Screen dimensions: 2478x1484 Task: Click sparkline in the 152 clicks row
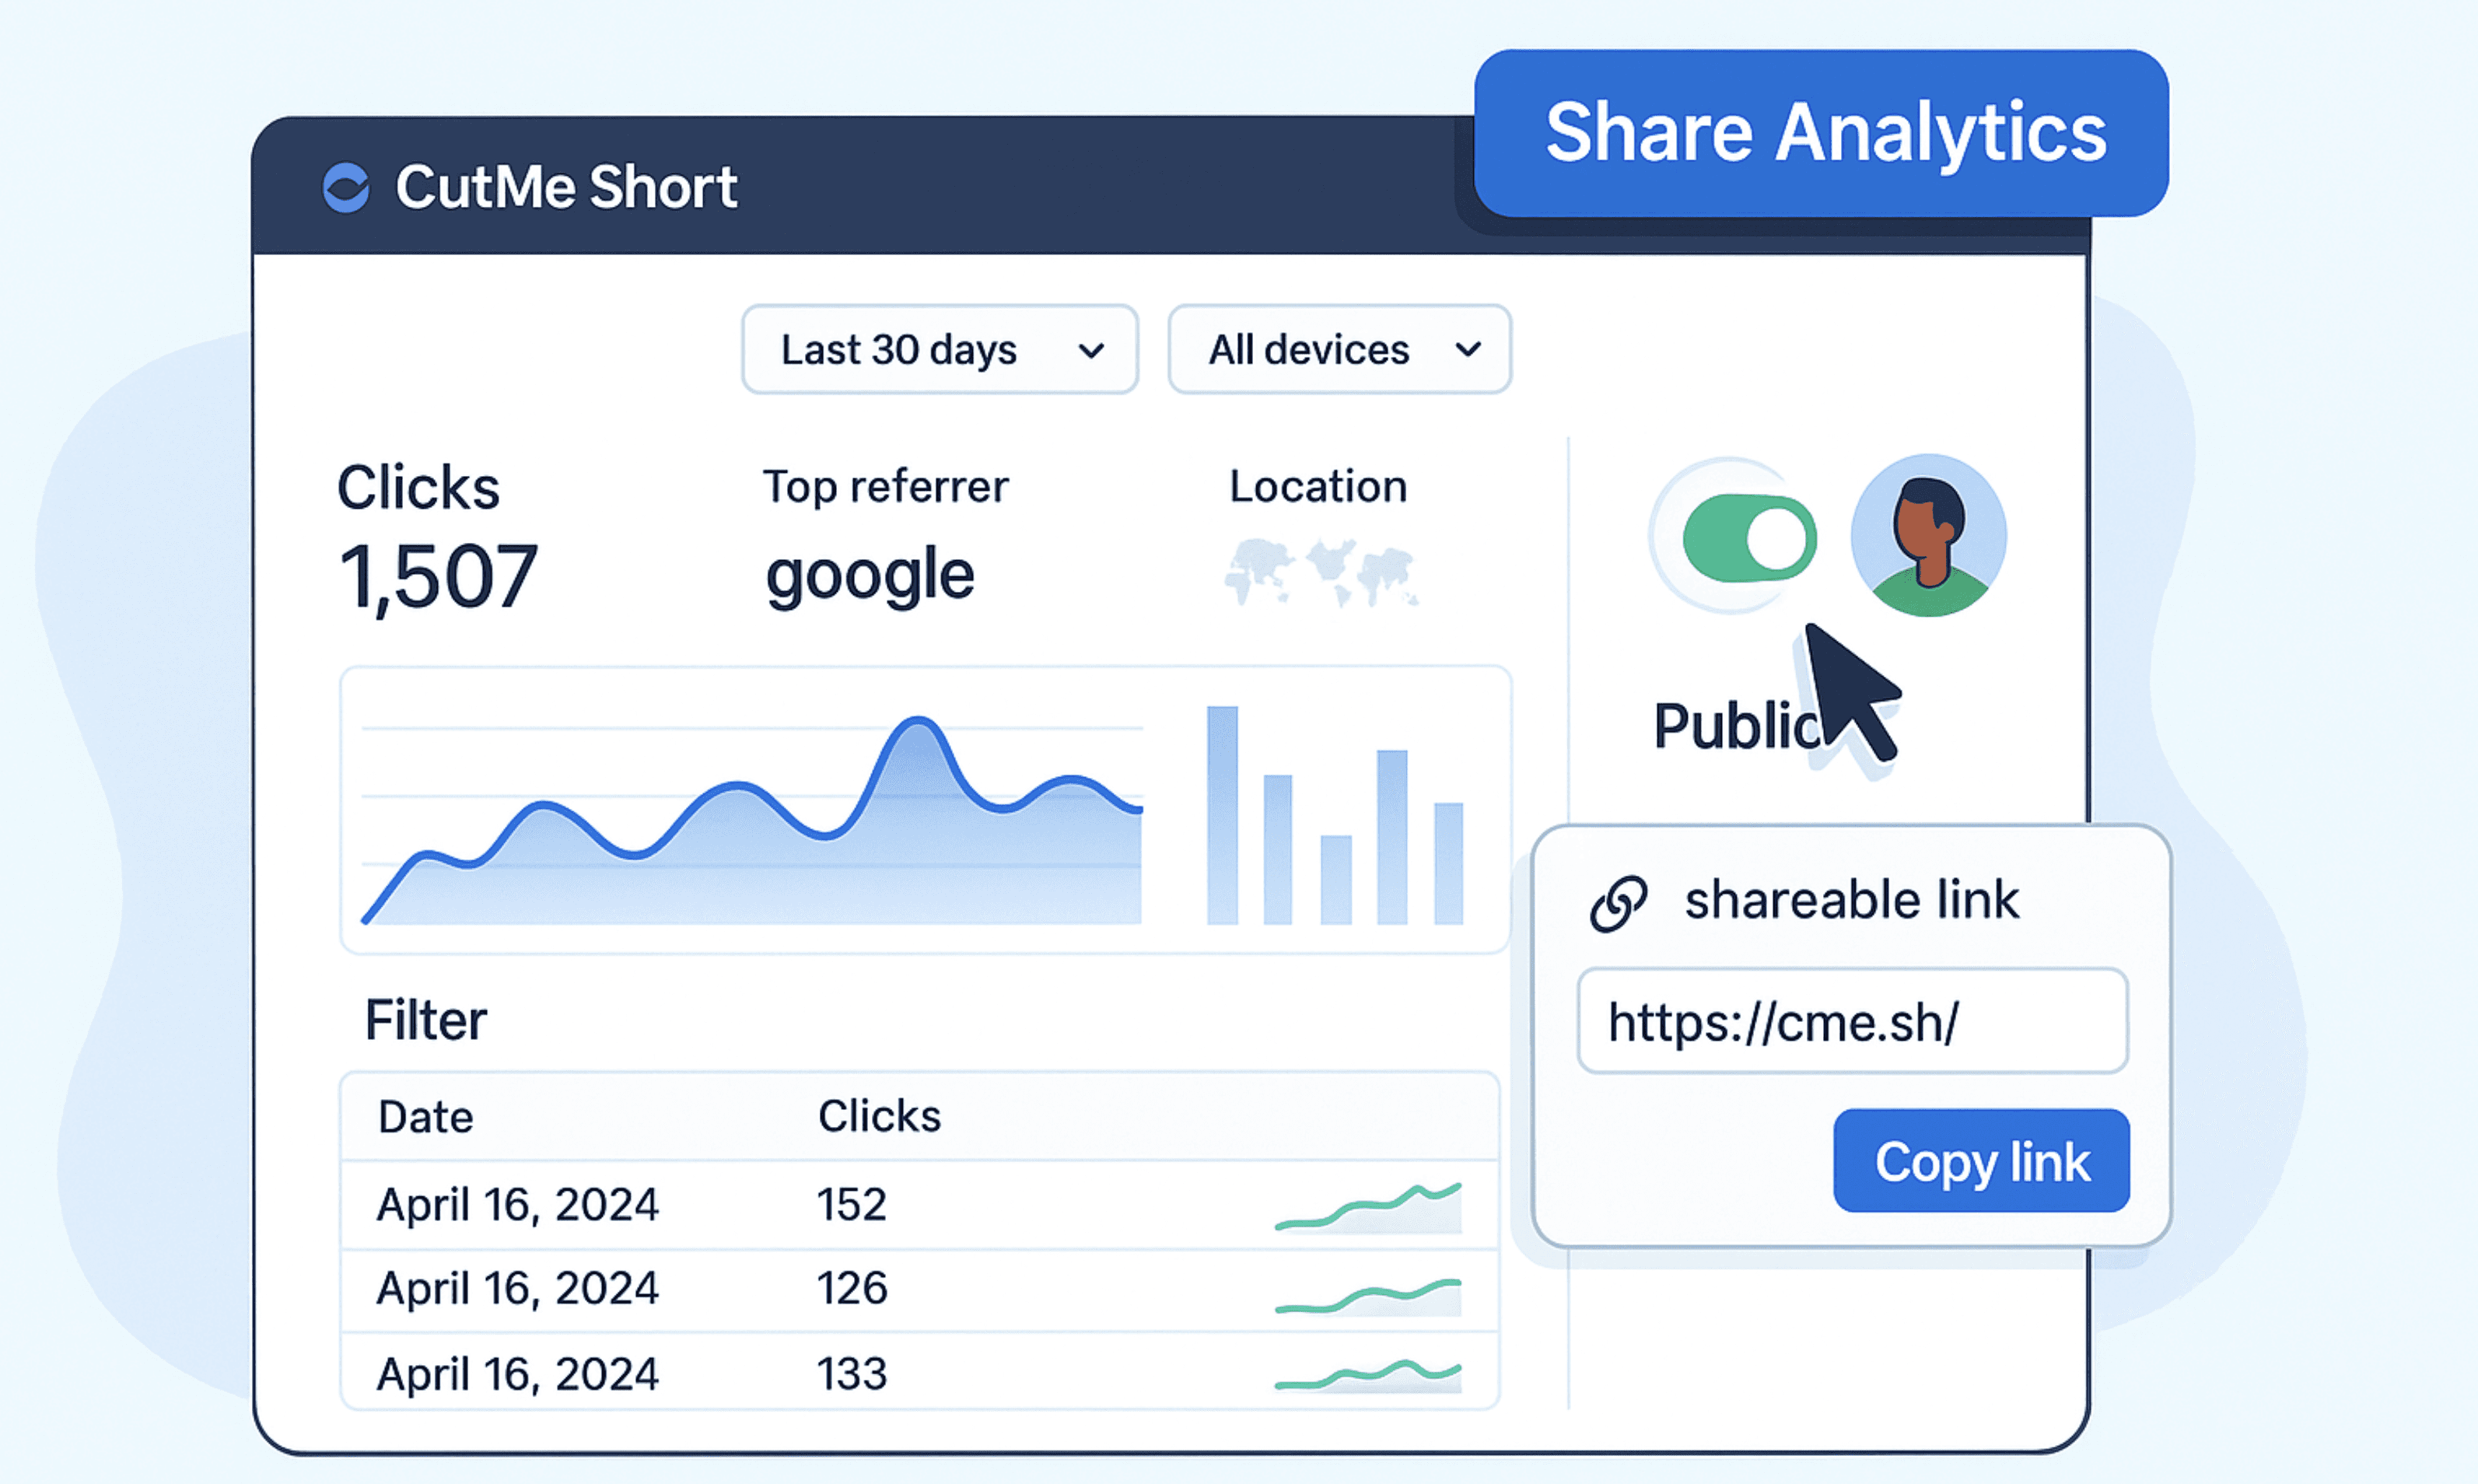[1368, 1207]
